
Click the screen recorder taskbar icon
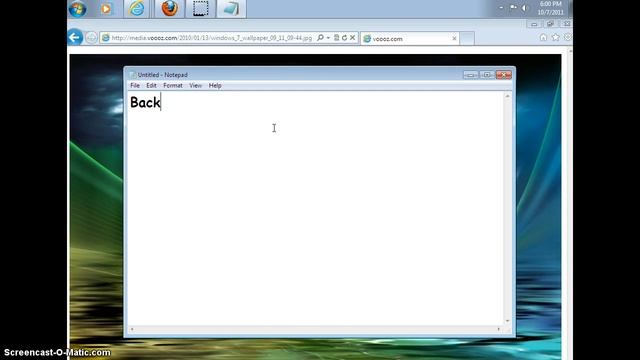point(200,9)
